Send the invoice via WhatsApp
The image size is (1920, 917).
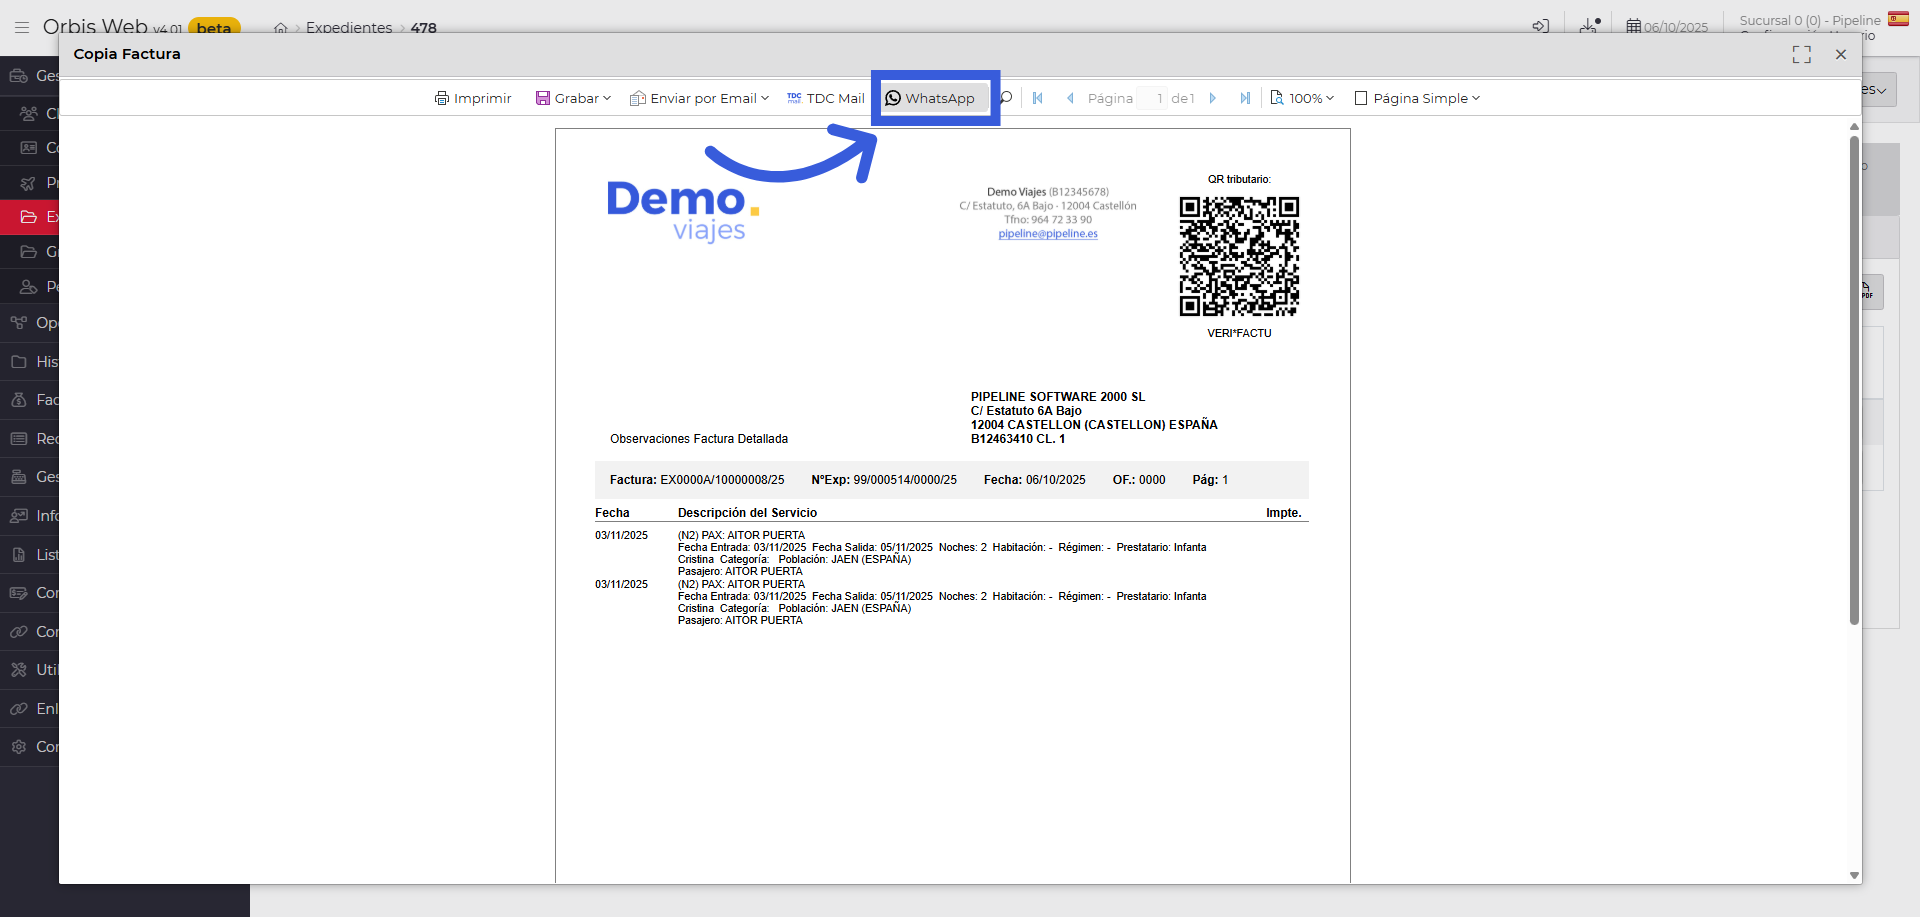pos(932,98)
